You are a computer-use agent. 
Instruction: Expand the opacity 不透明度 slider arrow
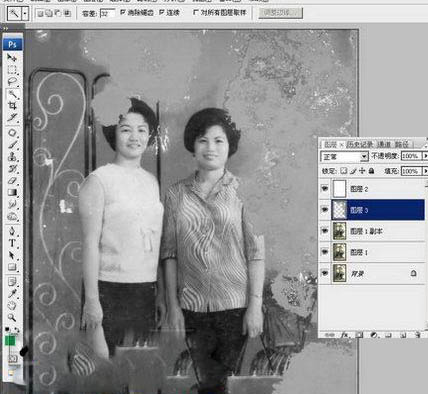coord(425,156)
